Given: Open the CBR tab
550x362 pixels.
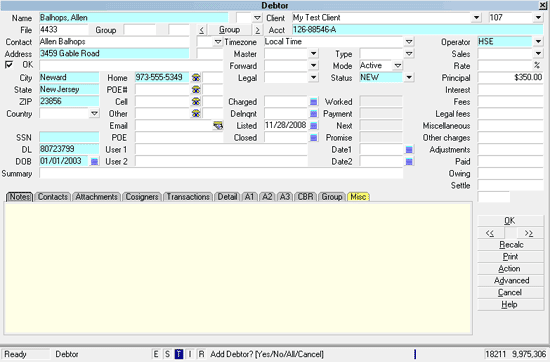Looking at the screenshot, I should [x=306, y=197].
